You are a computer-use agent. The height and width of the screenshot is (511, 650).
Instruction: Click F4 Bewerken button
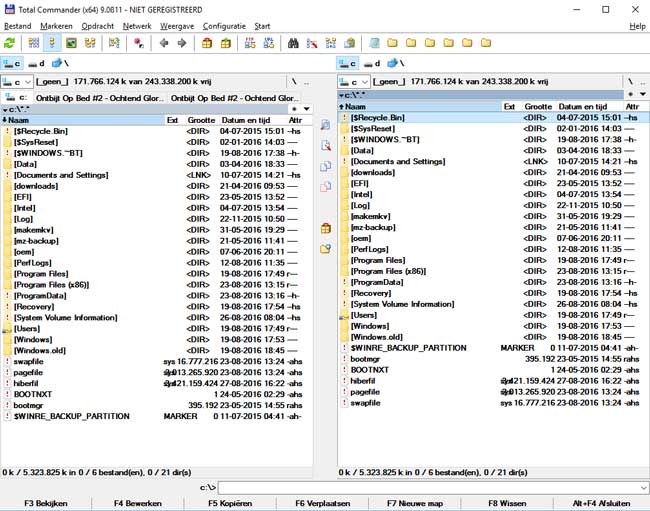click(138, 503)
